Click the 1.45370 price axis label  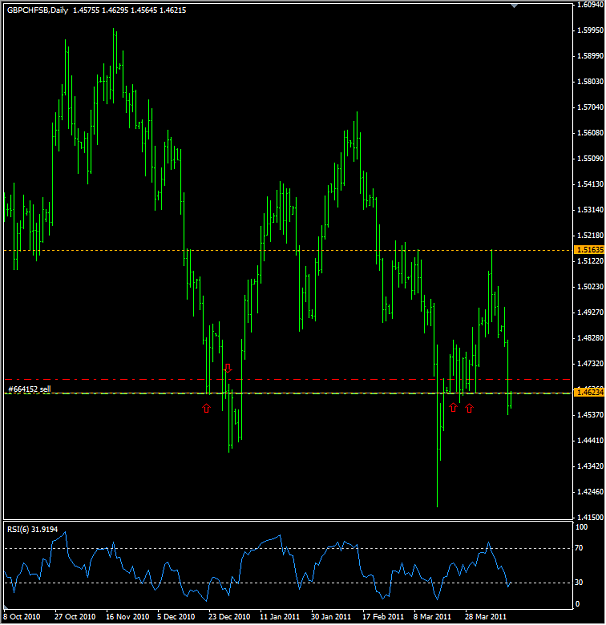(590, 415)
